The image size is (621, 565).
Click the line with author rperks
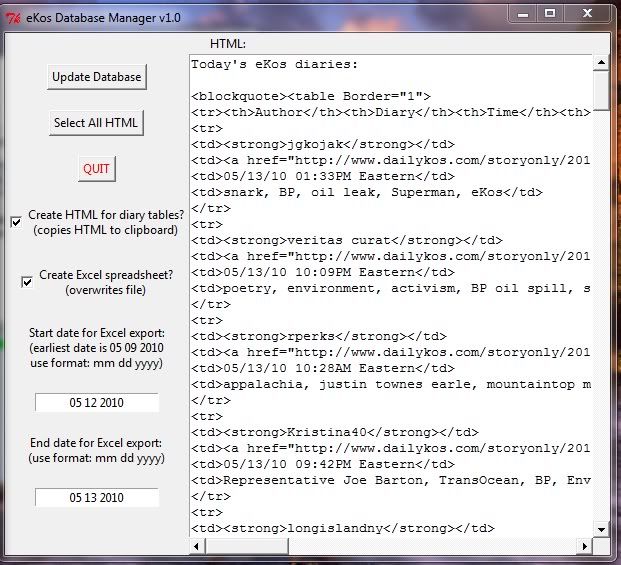pos(319,337)
